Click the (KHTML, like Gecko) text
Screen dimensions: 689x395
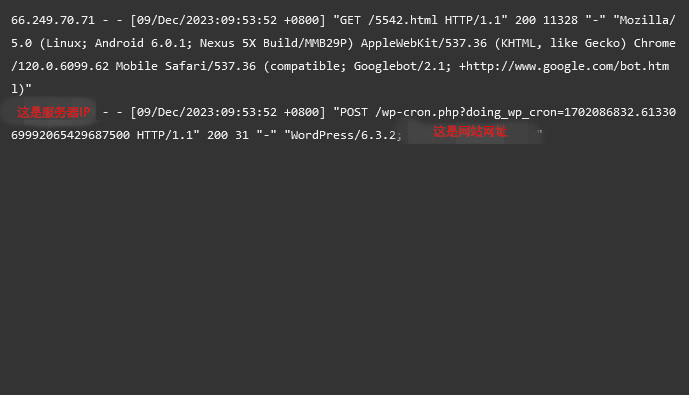(x=560, y=43)
